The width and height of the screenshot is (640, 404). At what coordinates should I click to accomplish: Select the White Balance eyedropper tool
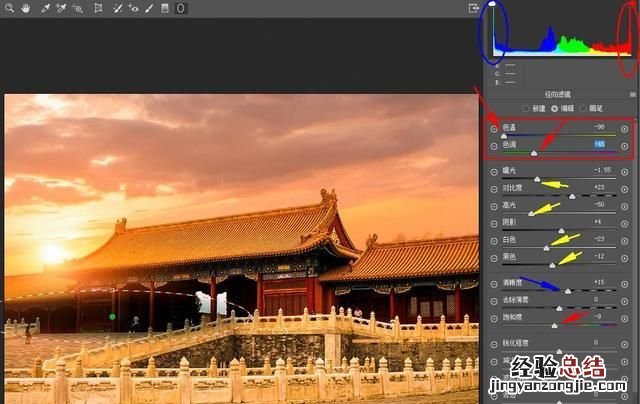pyautogui.click(x=45, y=8)
